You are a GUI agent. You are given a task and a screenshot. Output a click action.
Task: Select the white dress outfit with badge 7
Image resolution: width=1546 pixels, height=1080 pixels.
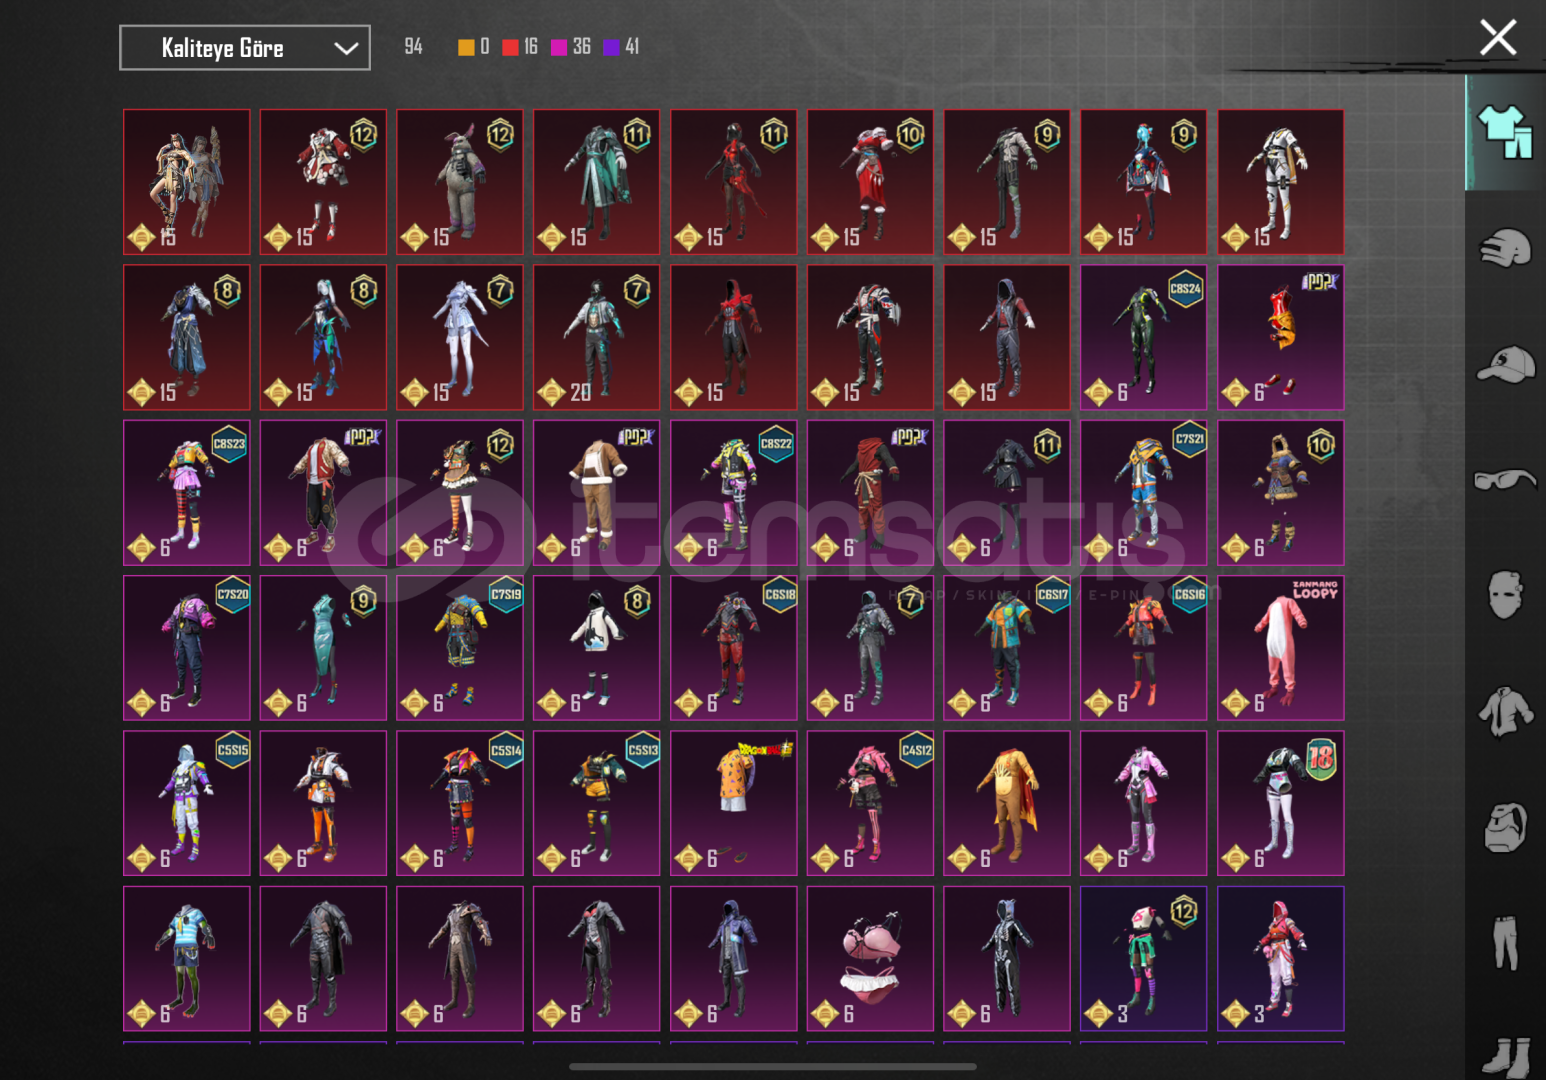[460, 338]
